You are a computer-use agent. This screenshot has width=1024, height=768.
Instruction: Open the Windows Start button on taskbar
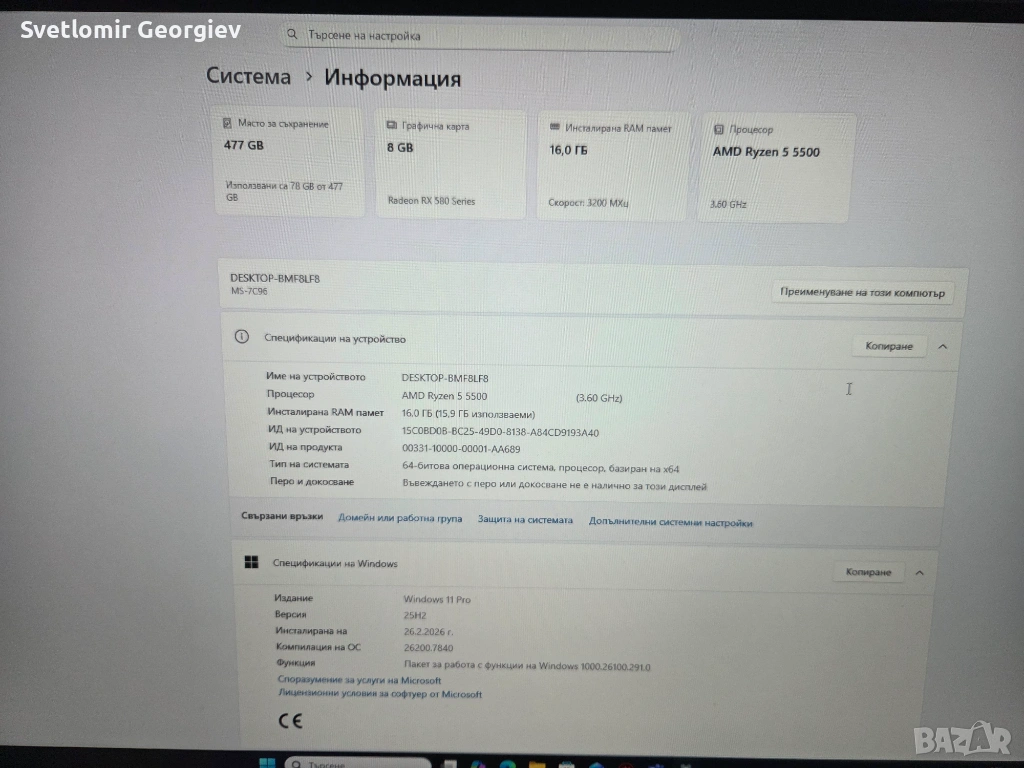[x=267, y=763]
